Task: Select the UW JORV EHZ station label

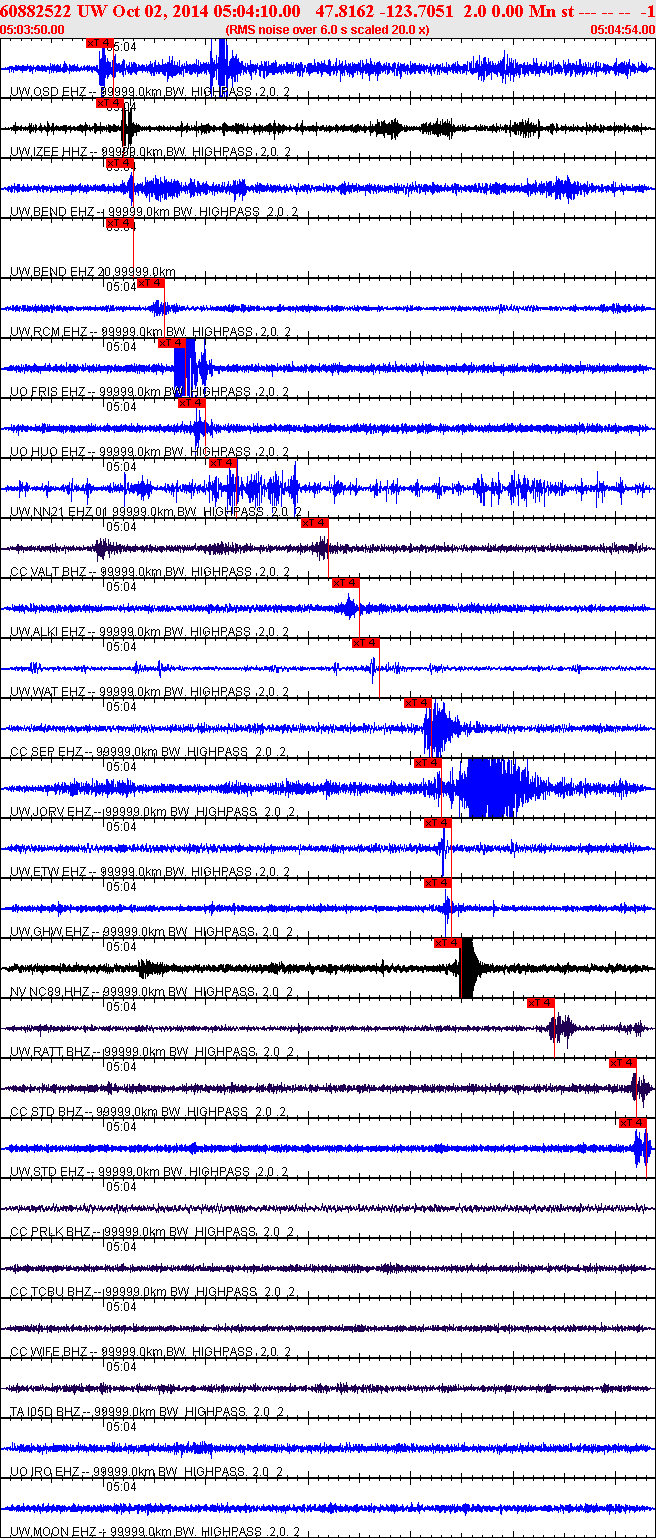Action: pyautogui.click(x=150, y=812)
